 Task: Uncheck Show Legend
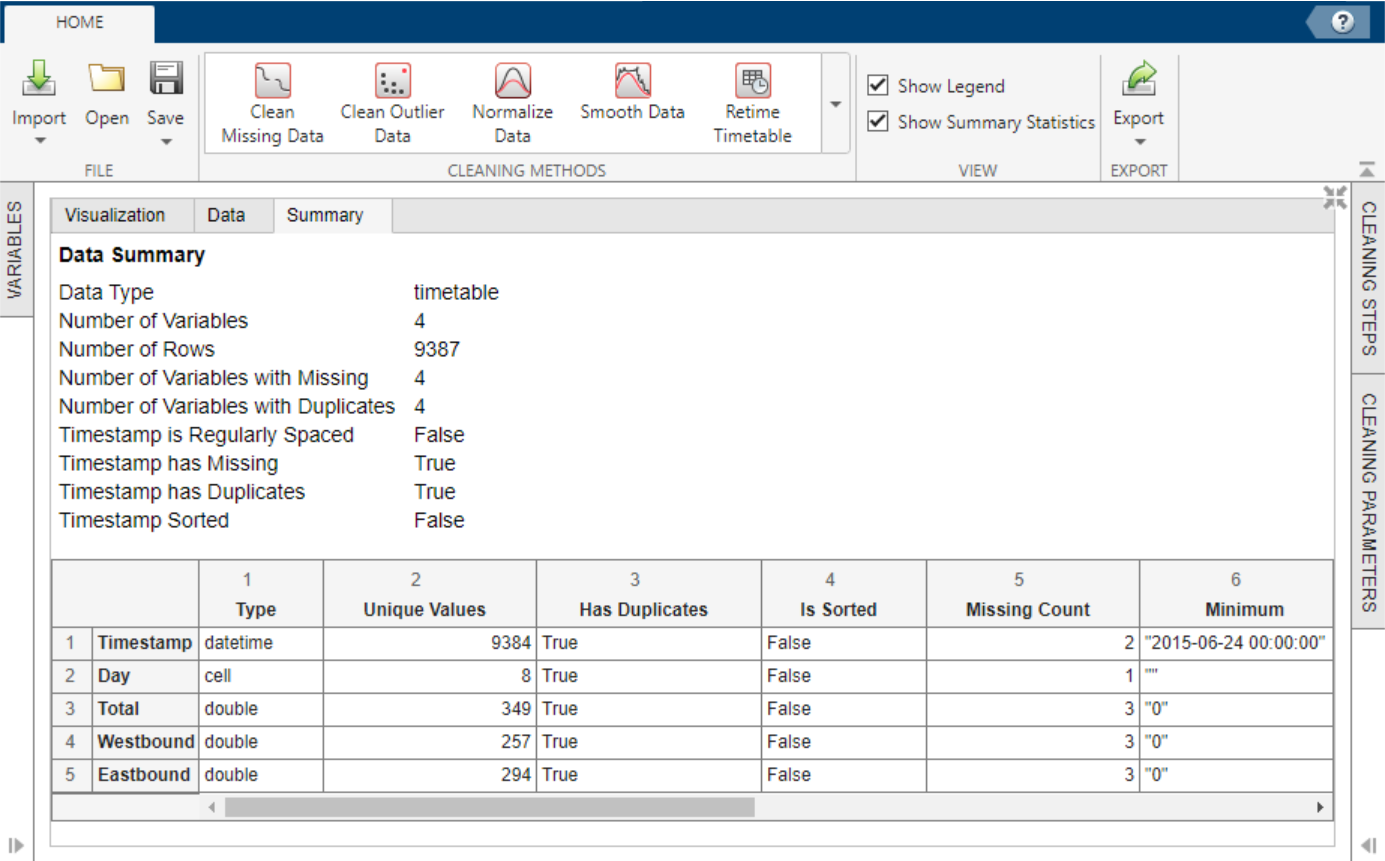tap(878, 86)
